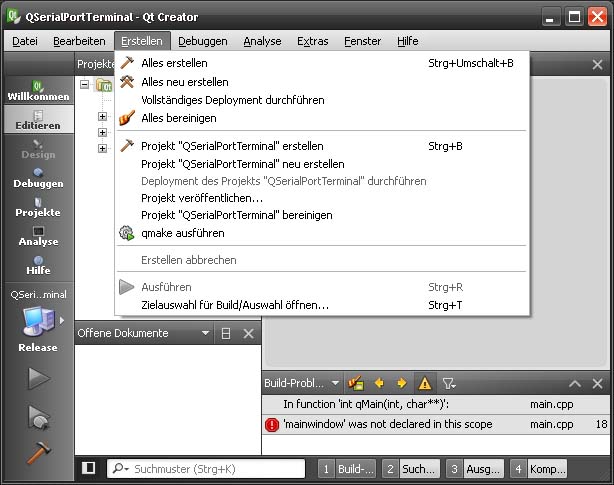Viewport: 614px width, 485px height.
Task: Toggle the left sidebar visibility button
Action: click(89, 468)
